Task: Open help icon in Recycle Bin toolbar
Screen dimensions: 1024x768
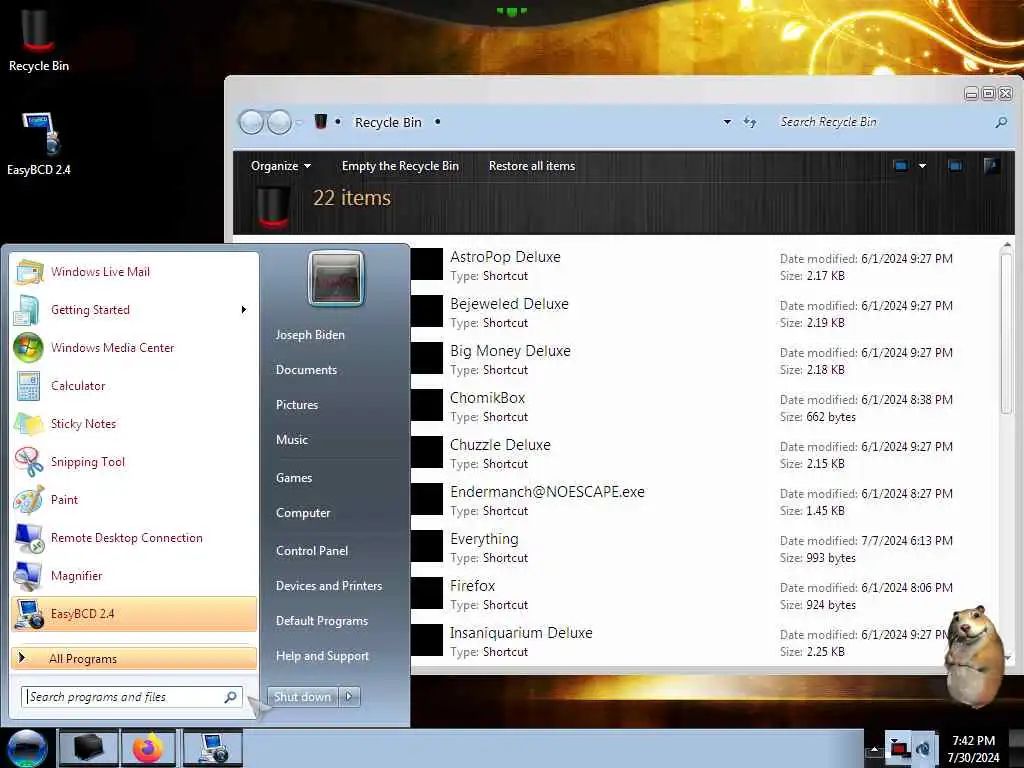Action: 991,166
